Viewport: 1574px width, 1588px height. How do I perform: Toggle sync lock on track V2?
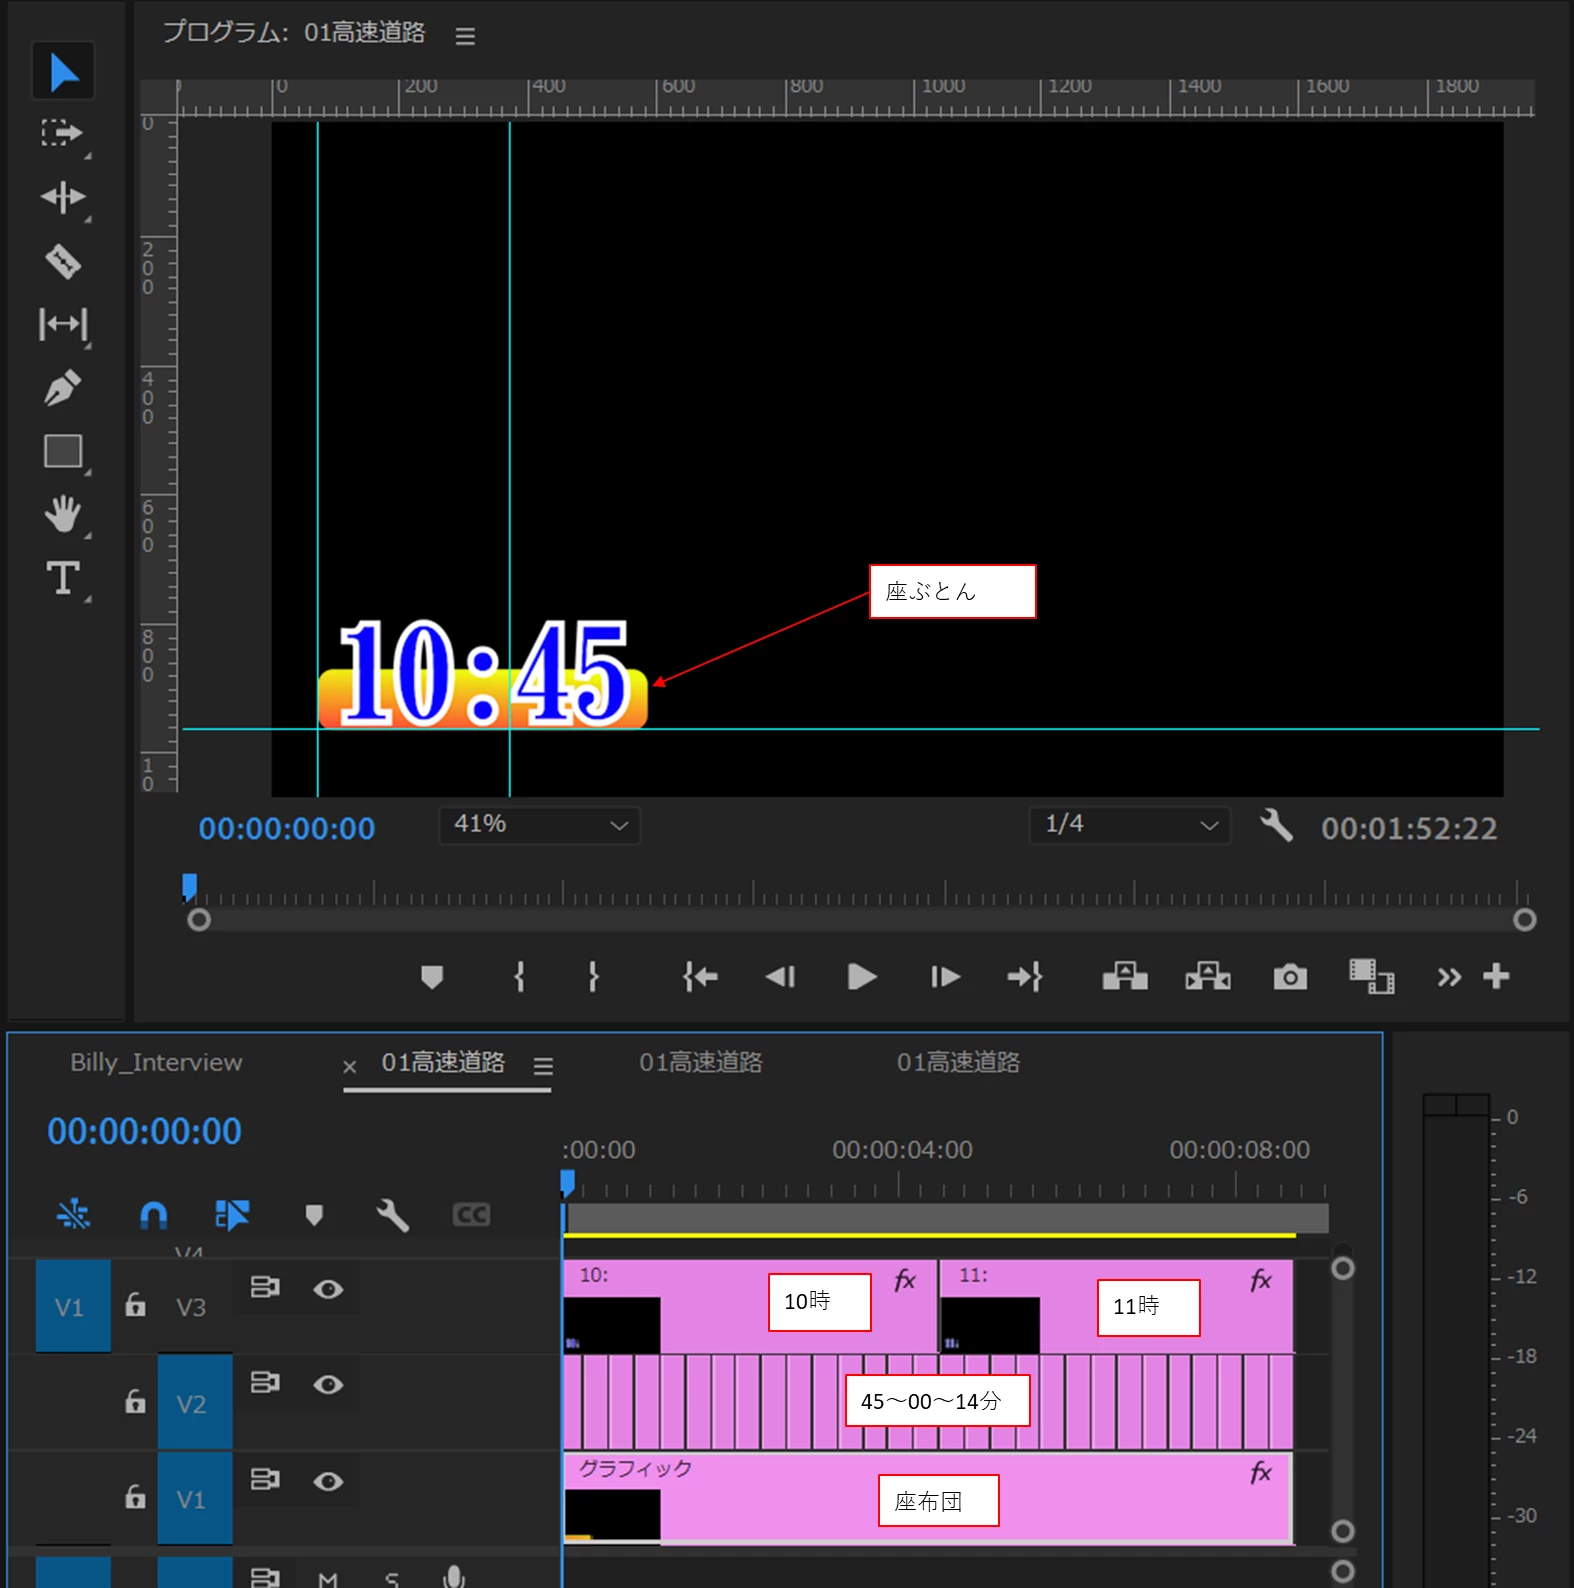(x=265, y=1382)
